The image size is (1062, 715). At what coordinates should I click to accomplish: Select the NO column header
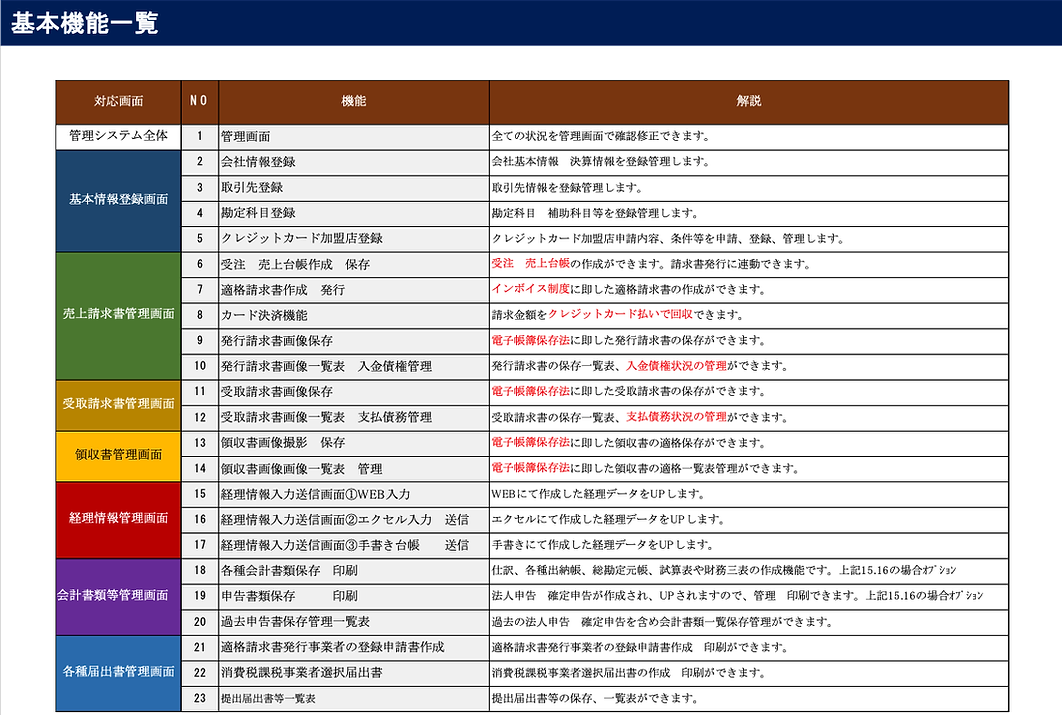[199, 102]
